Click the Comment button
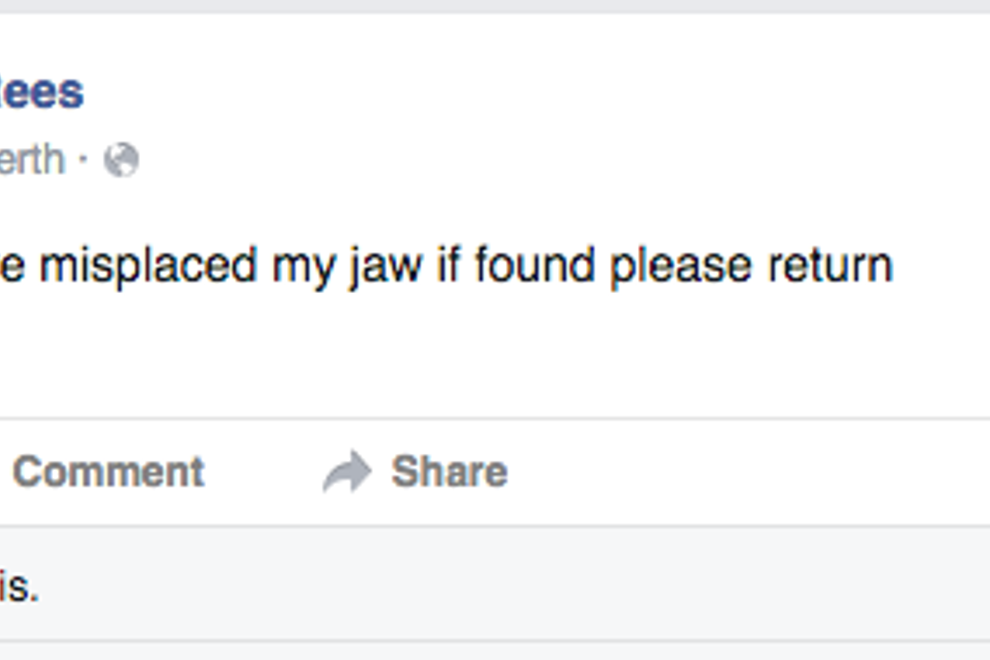Viewport: 990px width, 660px height. click(108, 472)
